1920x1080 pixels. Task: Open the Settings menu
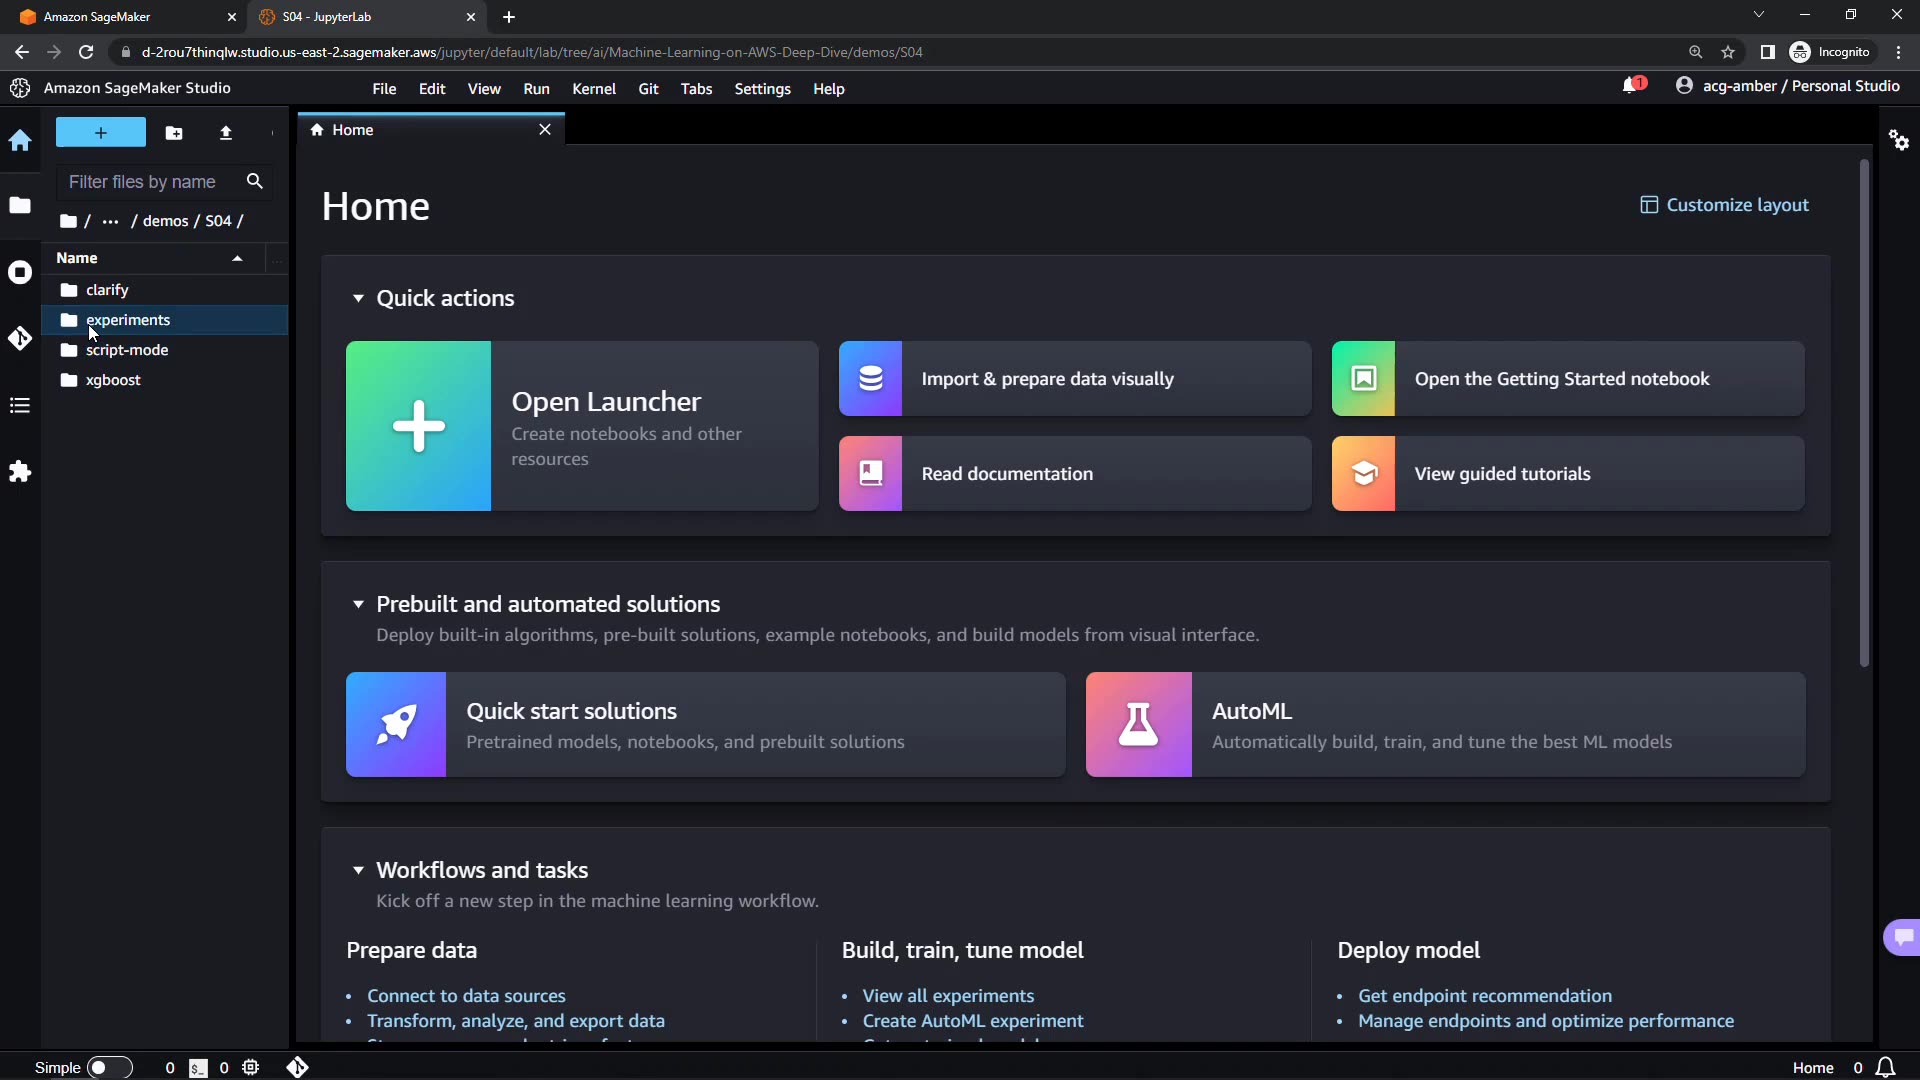coord(762,89)
